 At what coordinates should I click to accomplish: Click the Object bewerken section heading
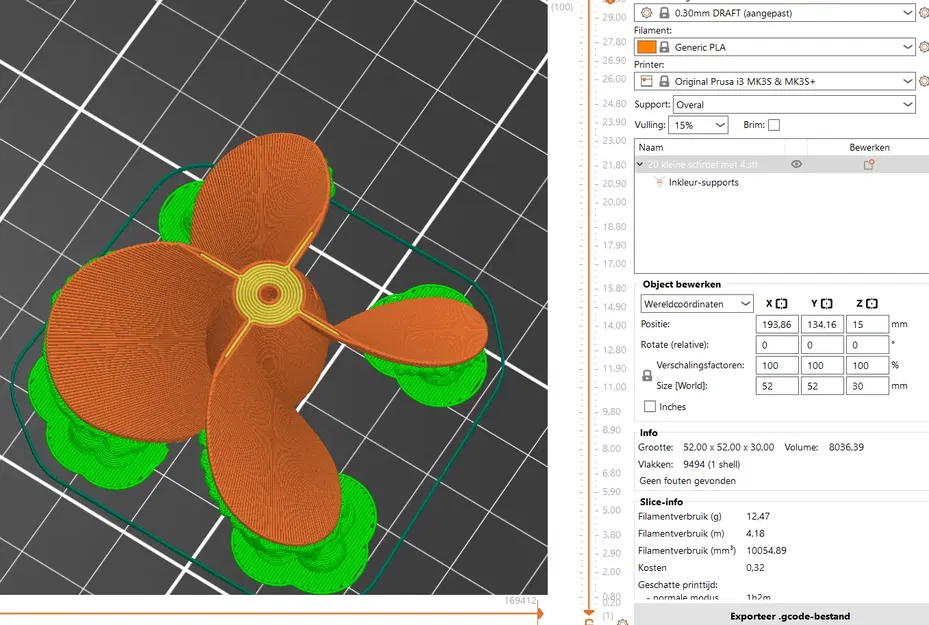point(681,284)
